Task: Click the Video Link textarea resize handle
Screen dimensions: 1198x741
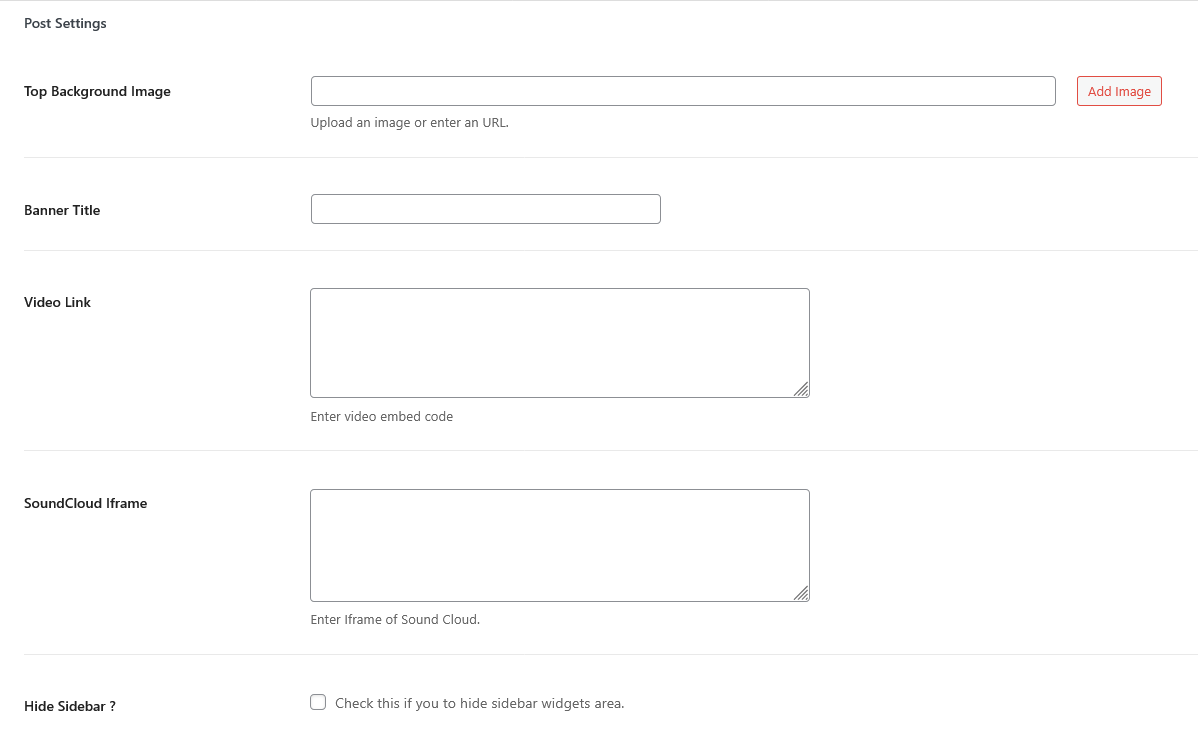Action: pos(801,389)
